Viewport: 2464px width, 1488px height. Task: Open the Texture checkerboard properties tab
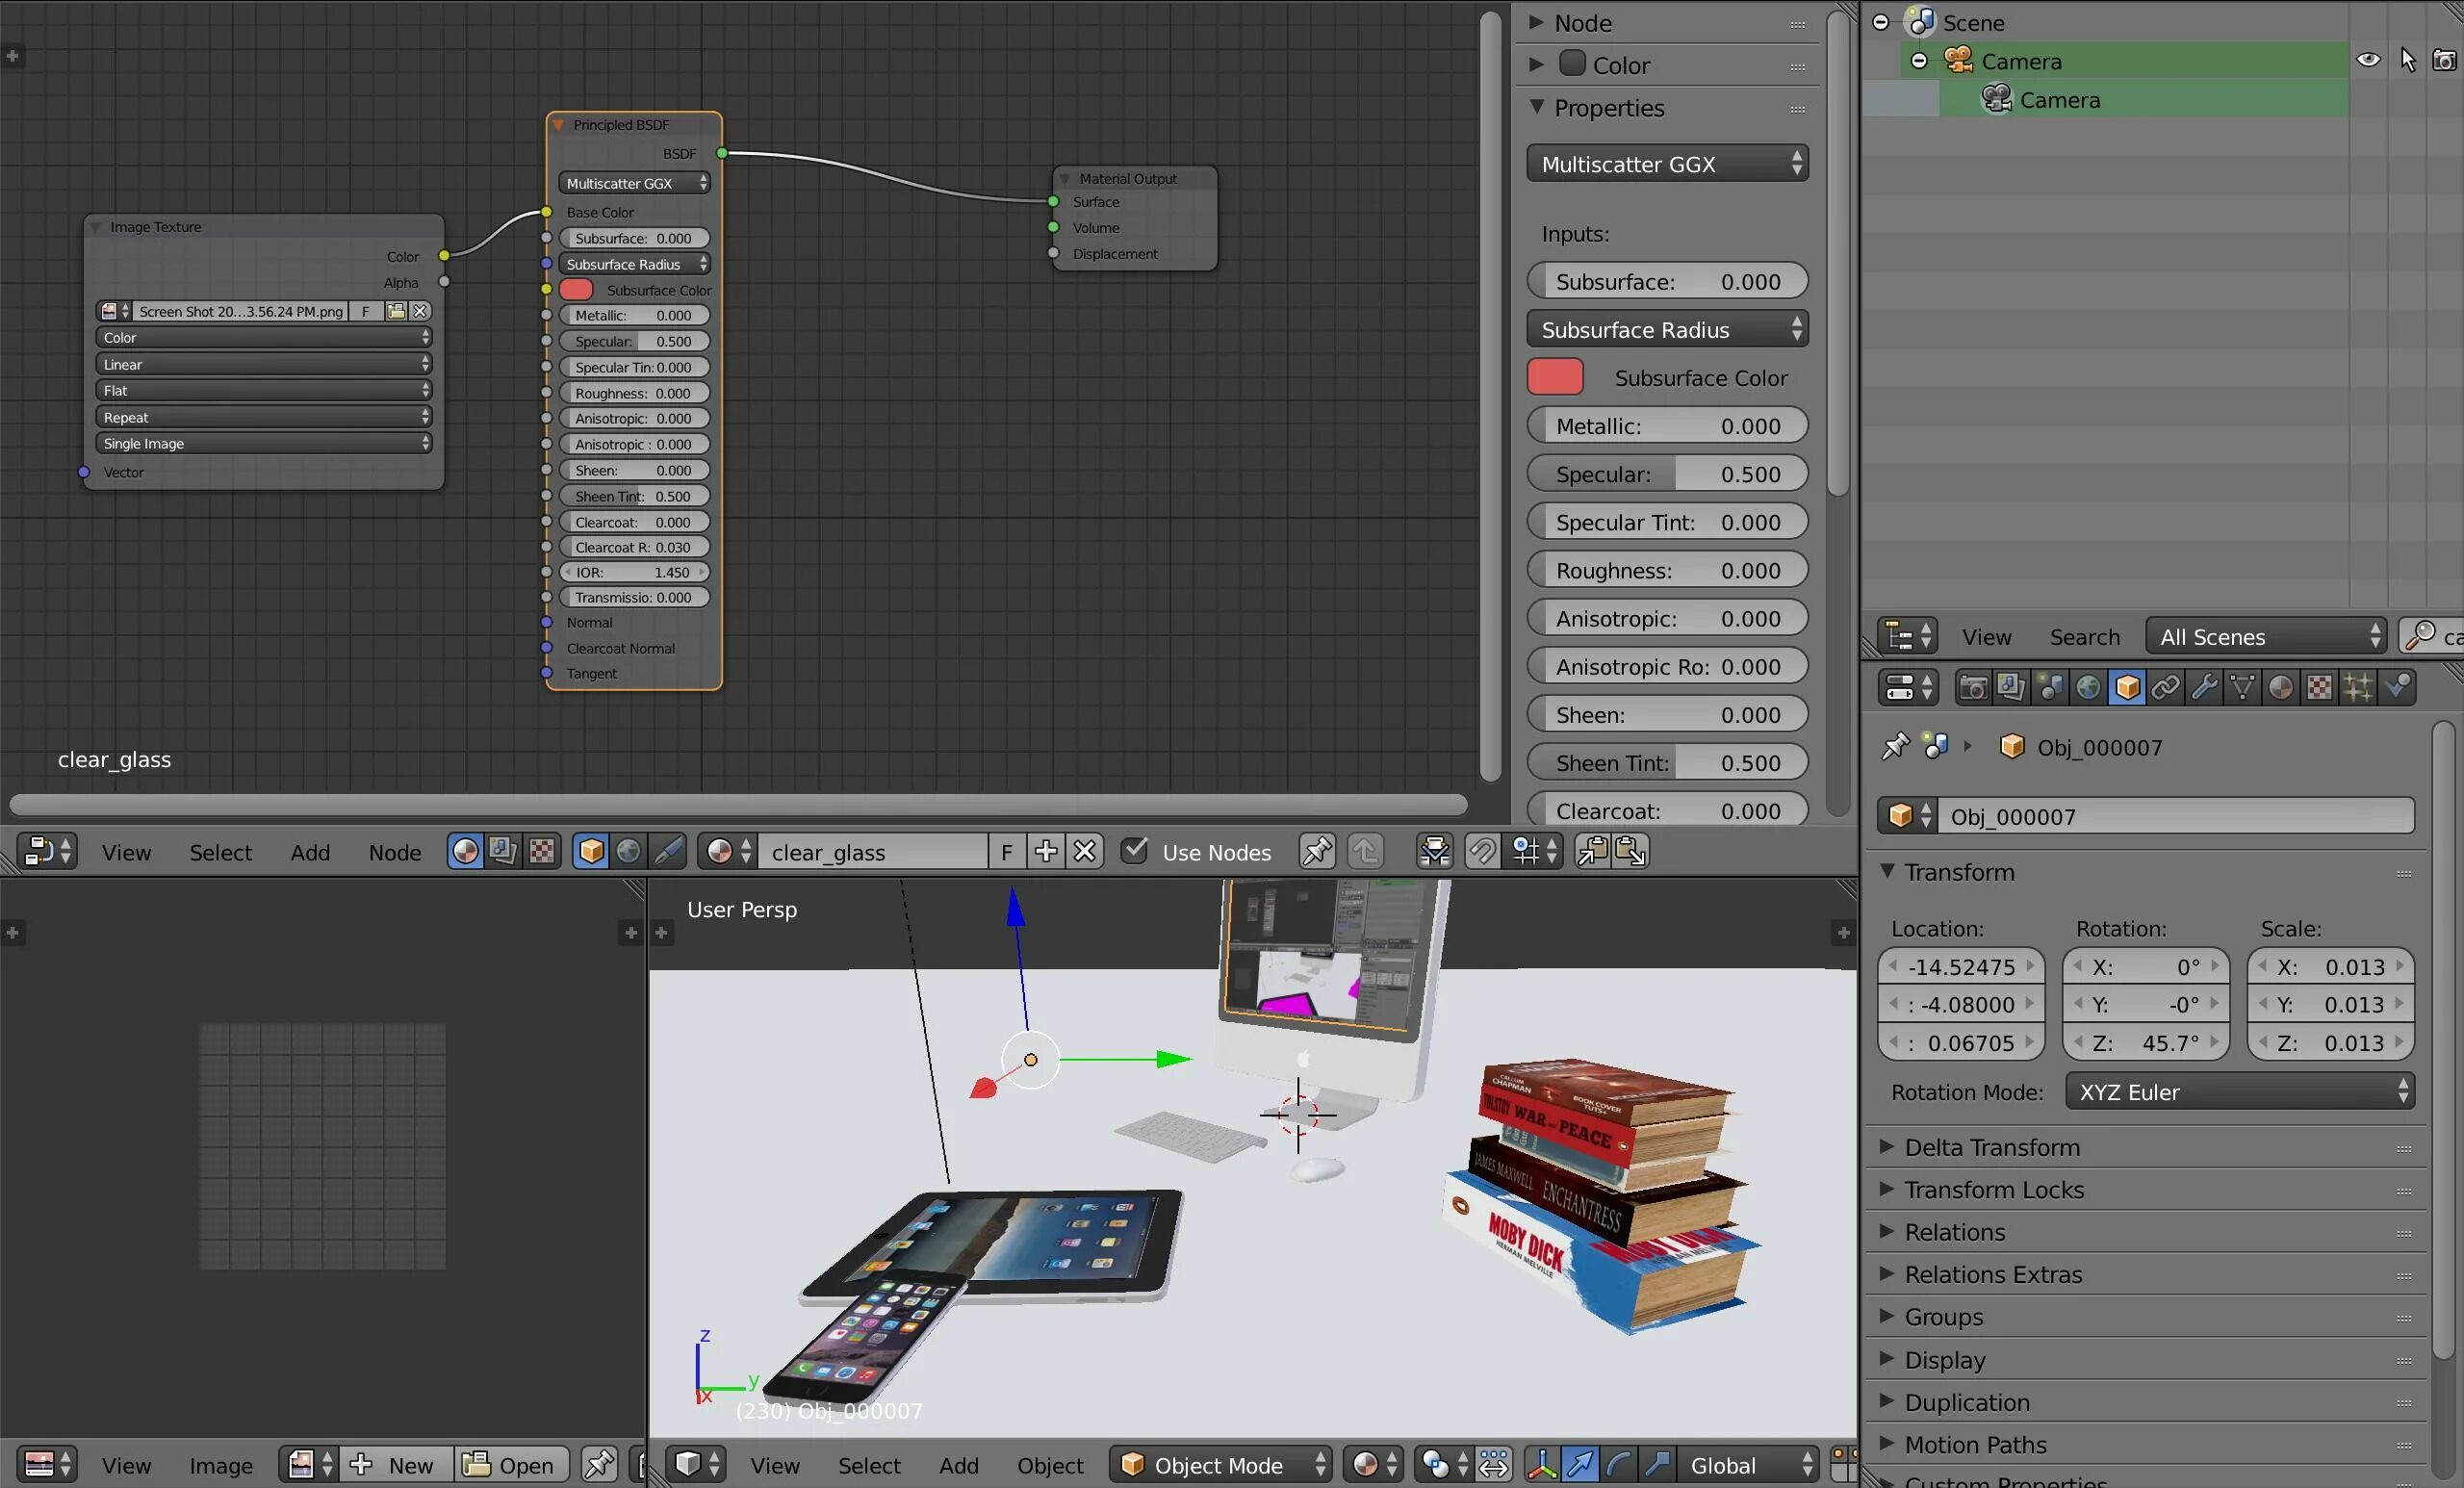2320,687
